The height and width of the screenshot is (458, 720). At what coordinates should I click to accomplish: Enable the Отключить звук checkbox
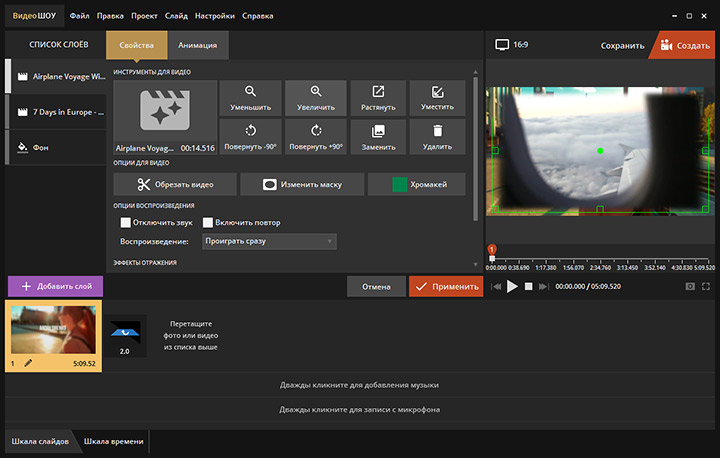click(x=126, y=222)
